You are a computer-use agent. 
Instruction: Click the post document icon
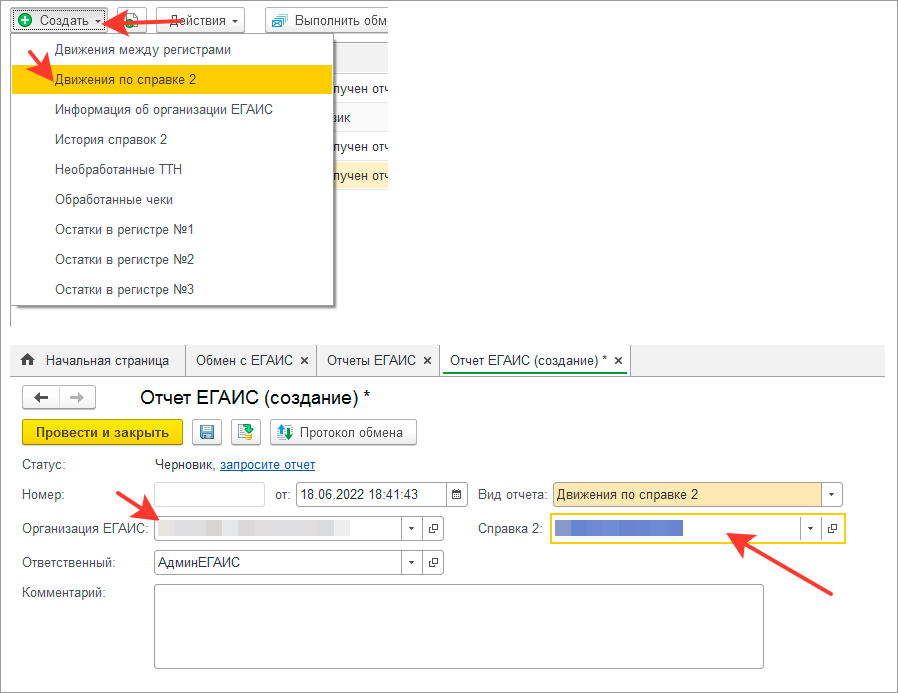pos(246,432)
